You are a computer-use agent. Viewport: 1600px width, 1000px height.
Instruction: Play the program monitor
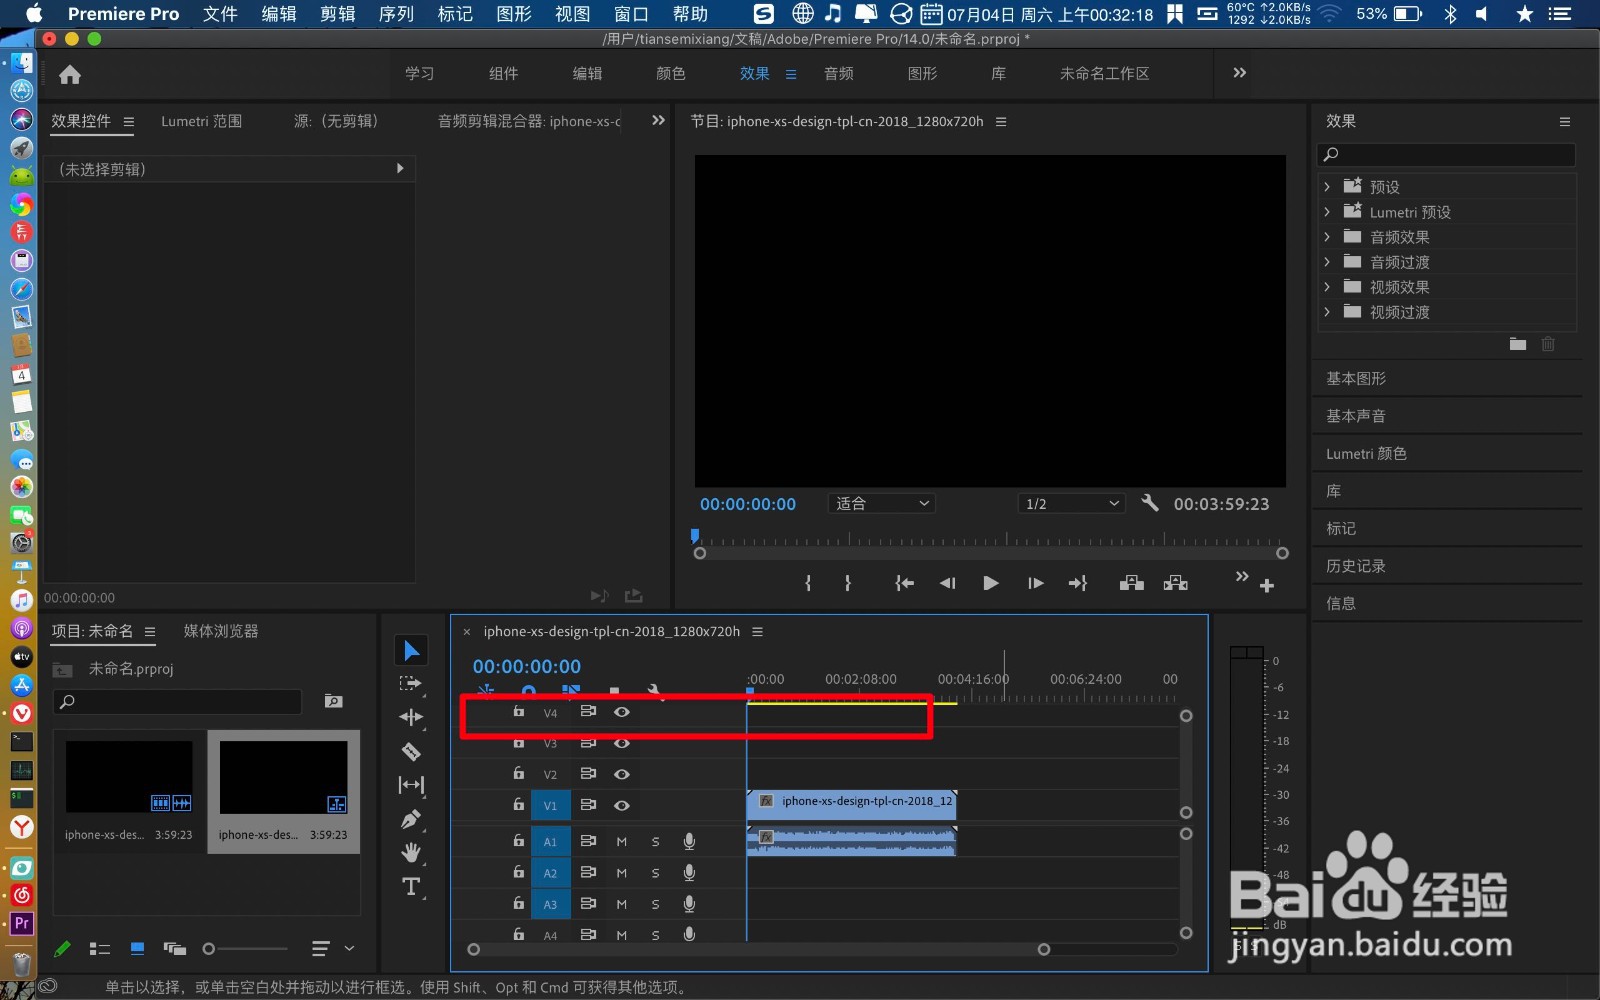pyautogui.click(x=990, y=583)
